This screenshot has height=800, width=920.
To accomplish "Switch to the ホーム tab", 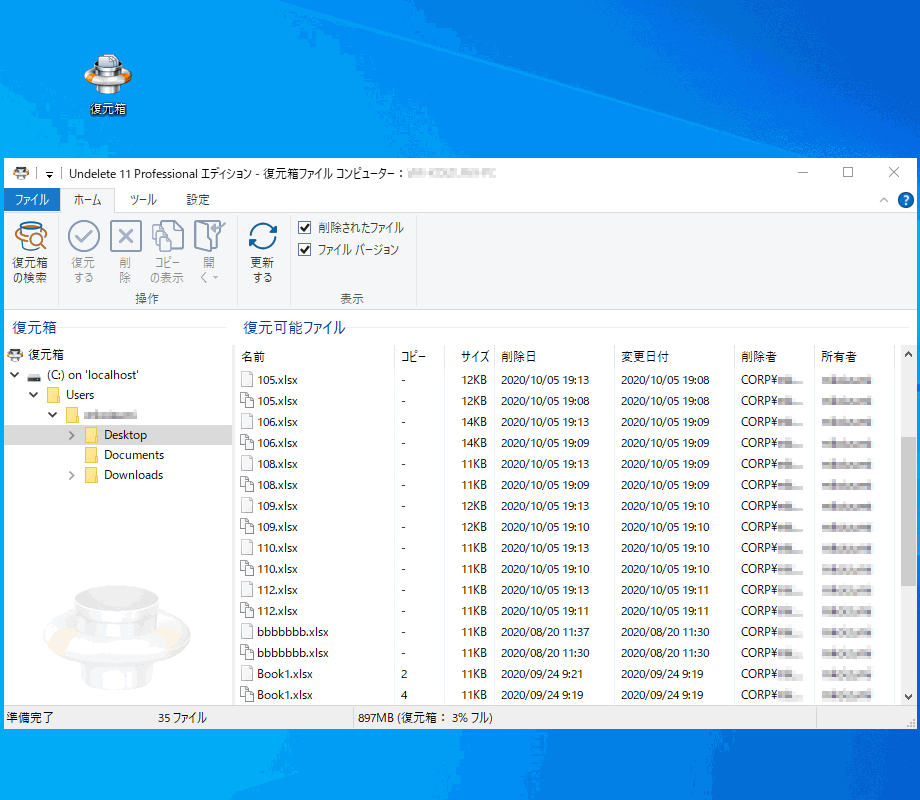I will click(x=87, y=200).
